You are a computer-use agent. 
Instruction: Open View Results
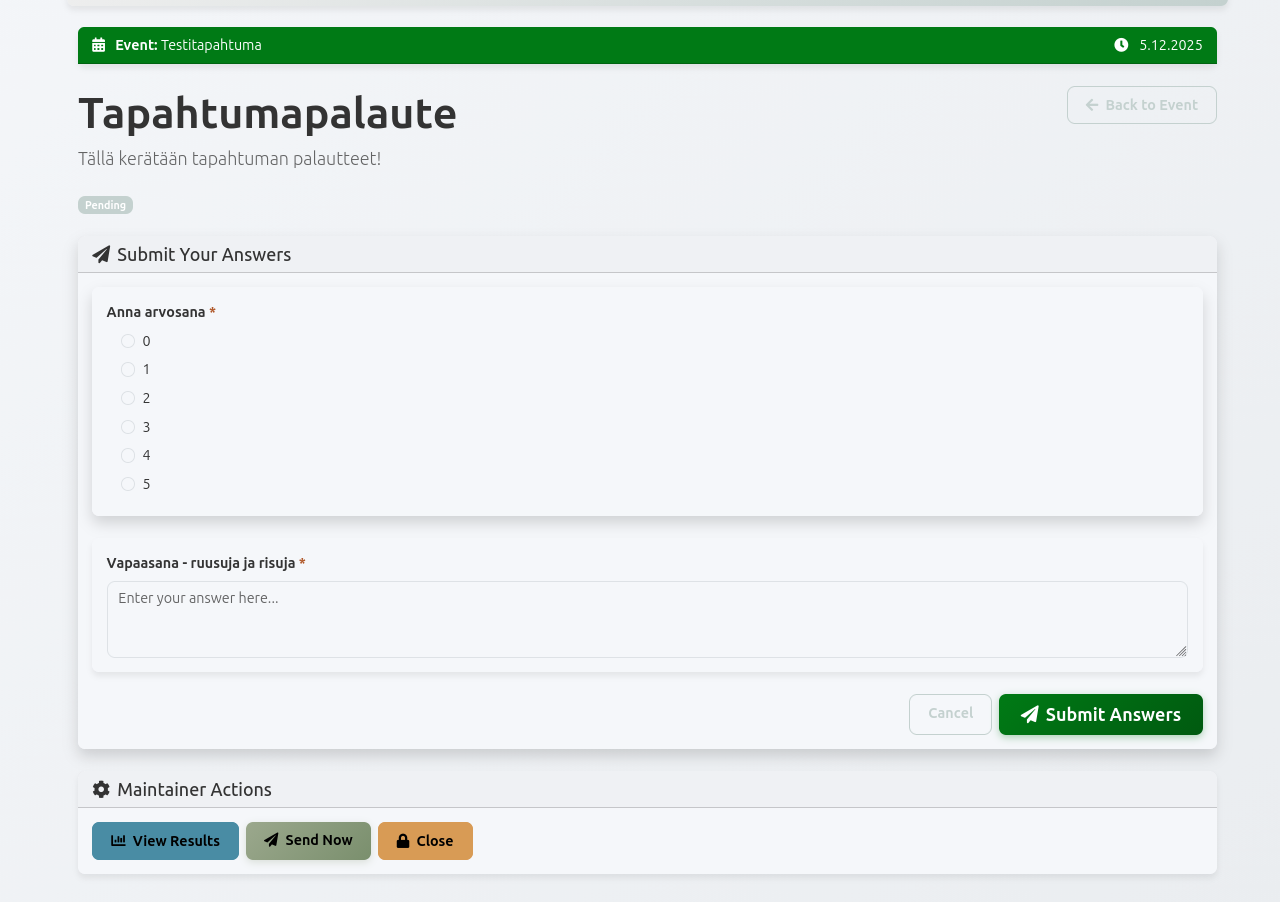165,840
